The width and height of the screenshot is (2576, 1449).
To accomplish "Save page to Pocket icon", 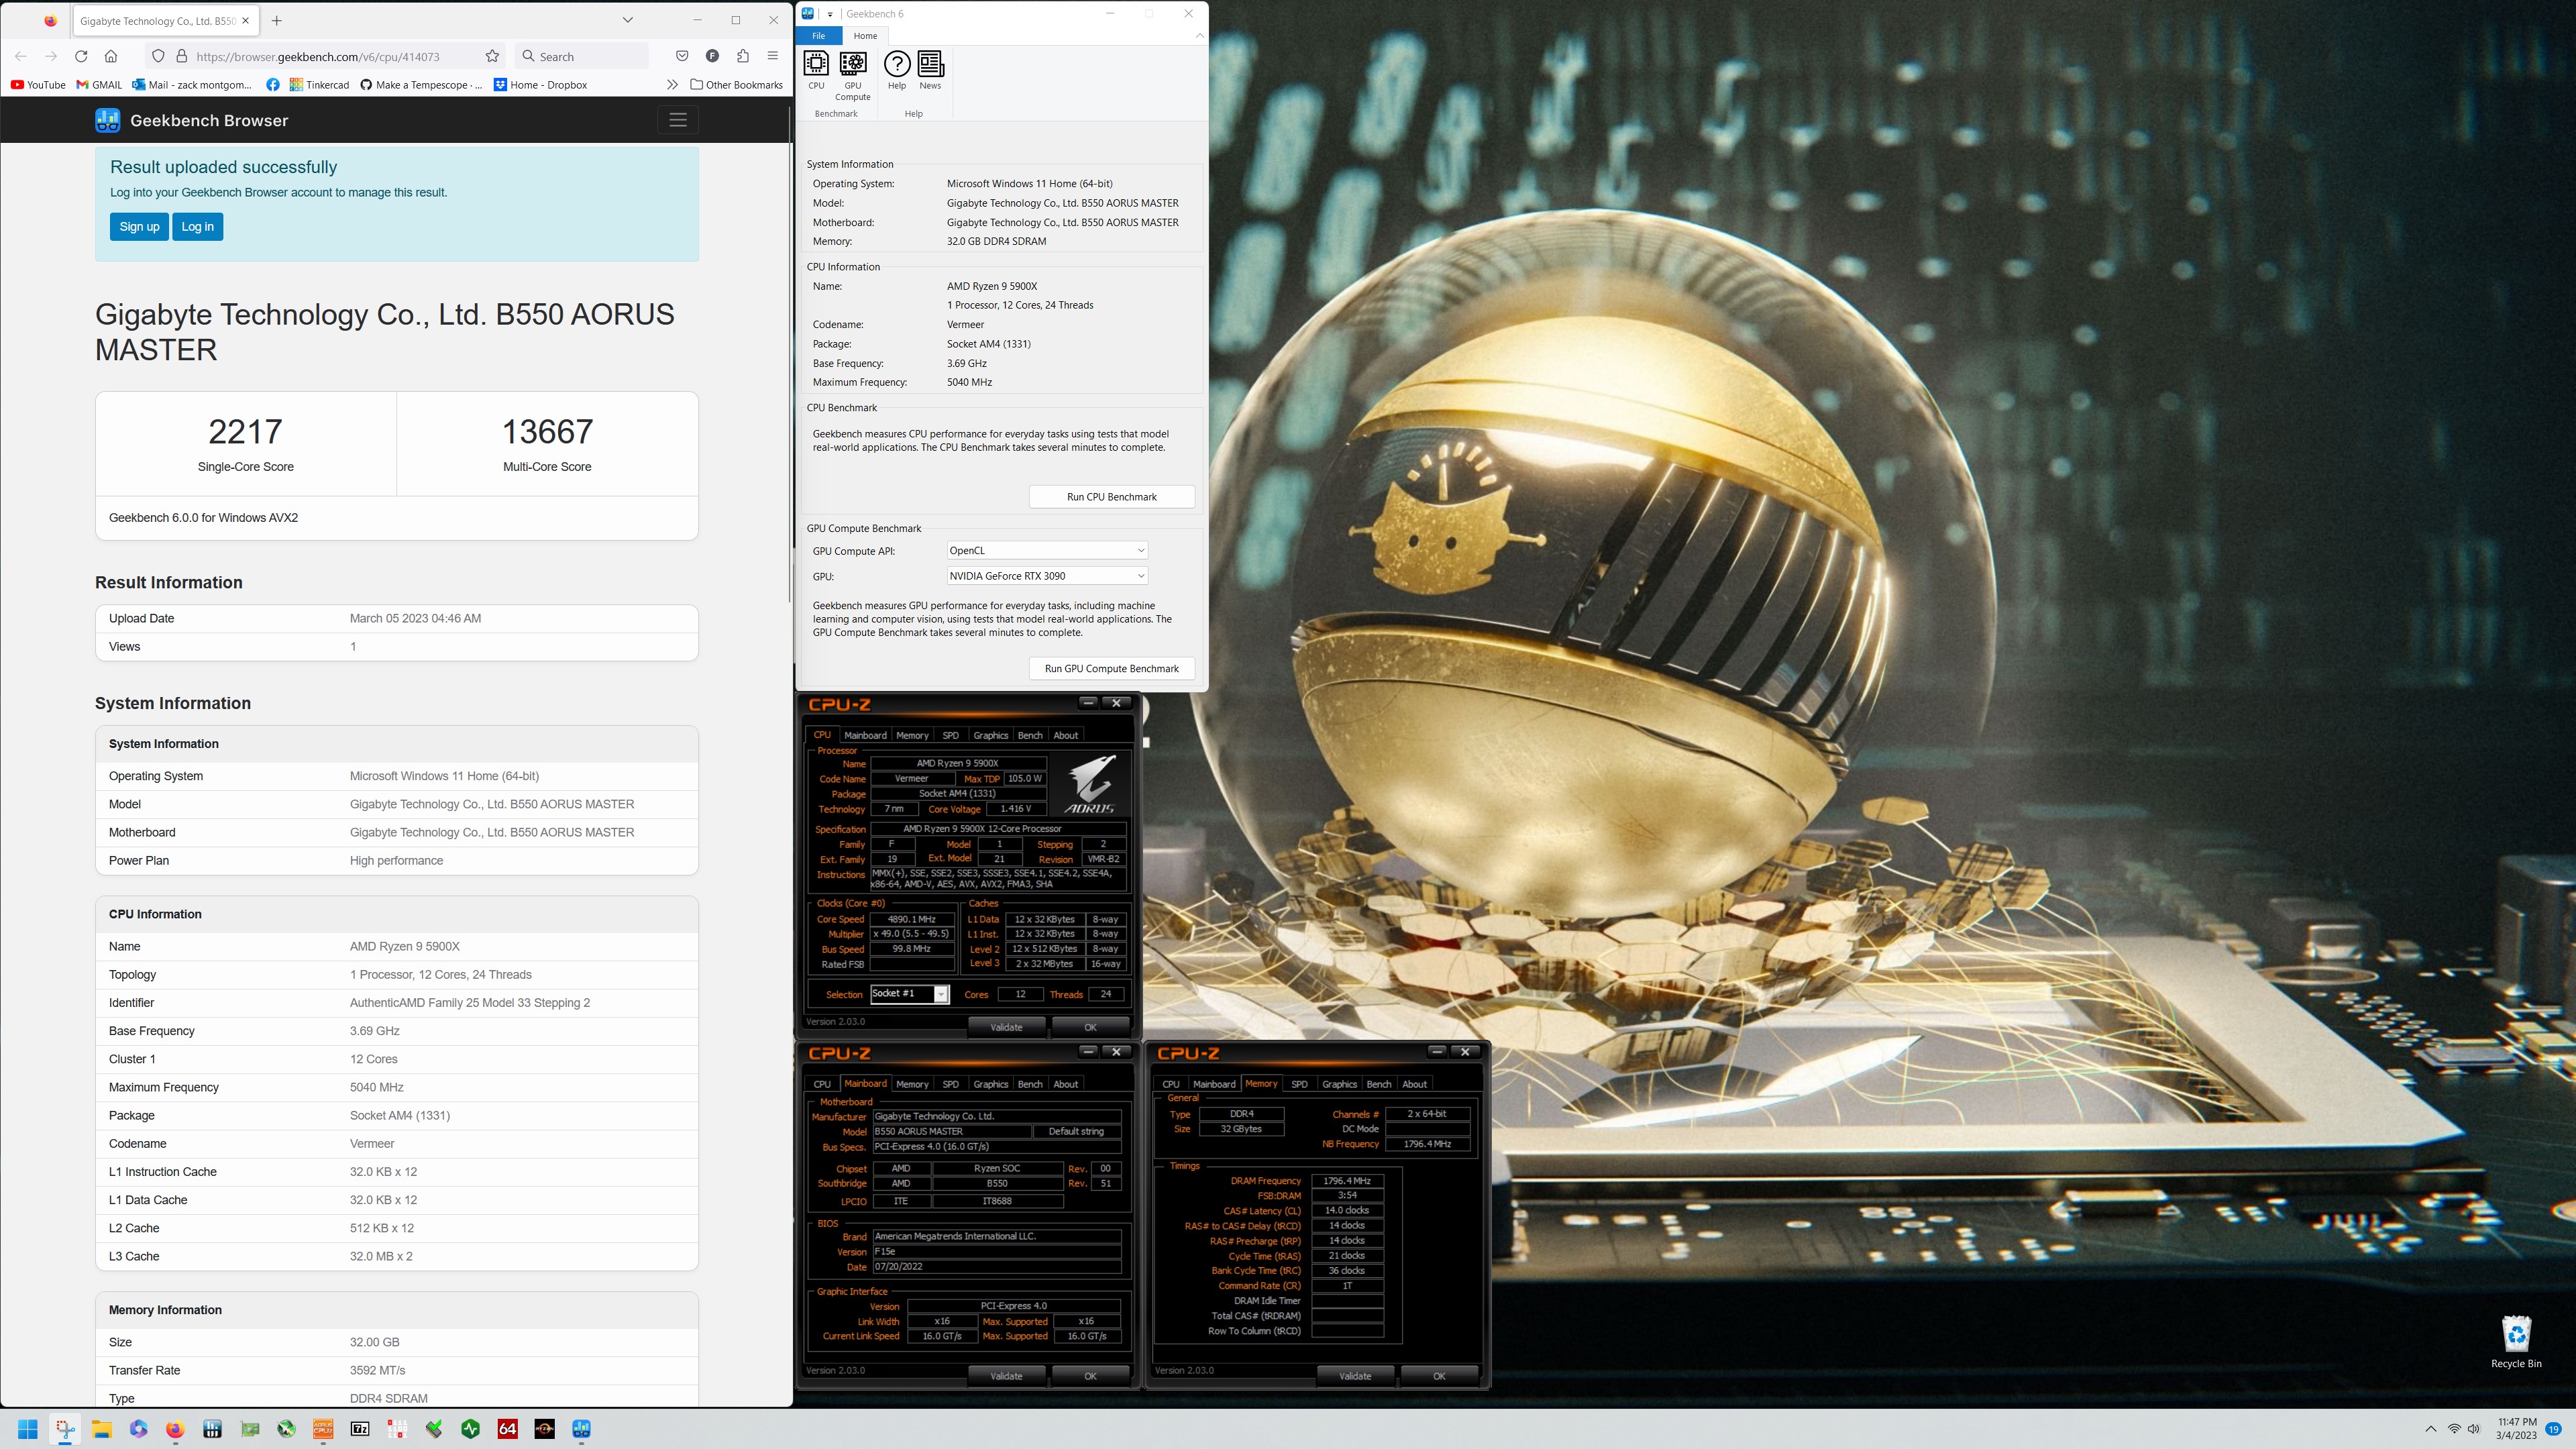I will coord(682,56).
